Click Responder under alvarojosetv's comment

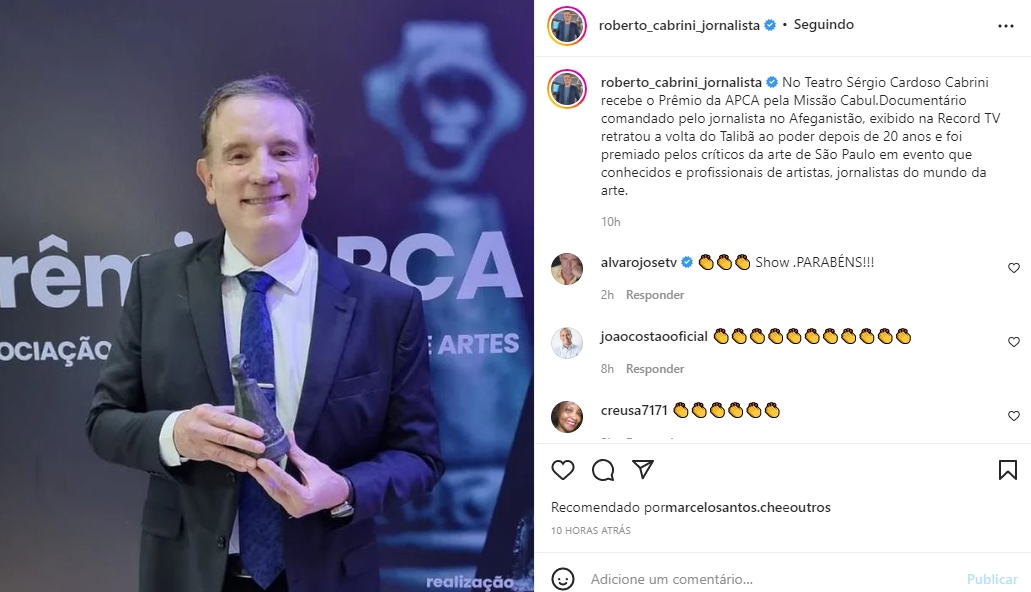(655, 295)
